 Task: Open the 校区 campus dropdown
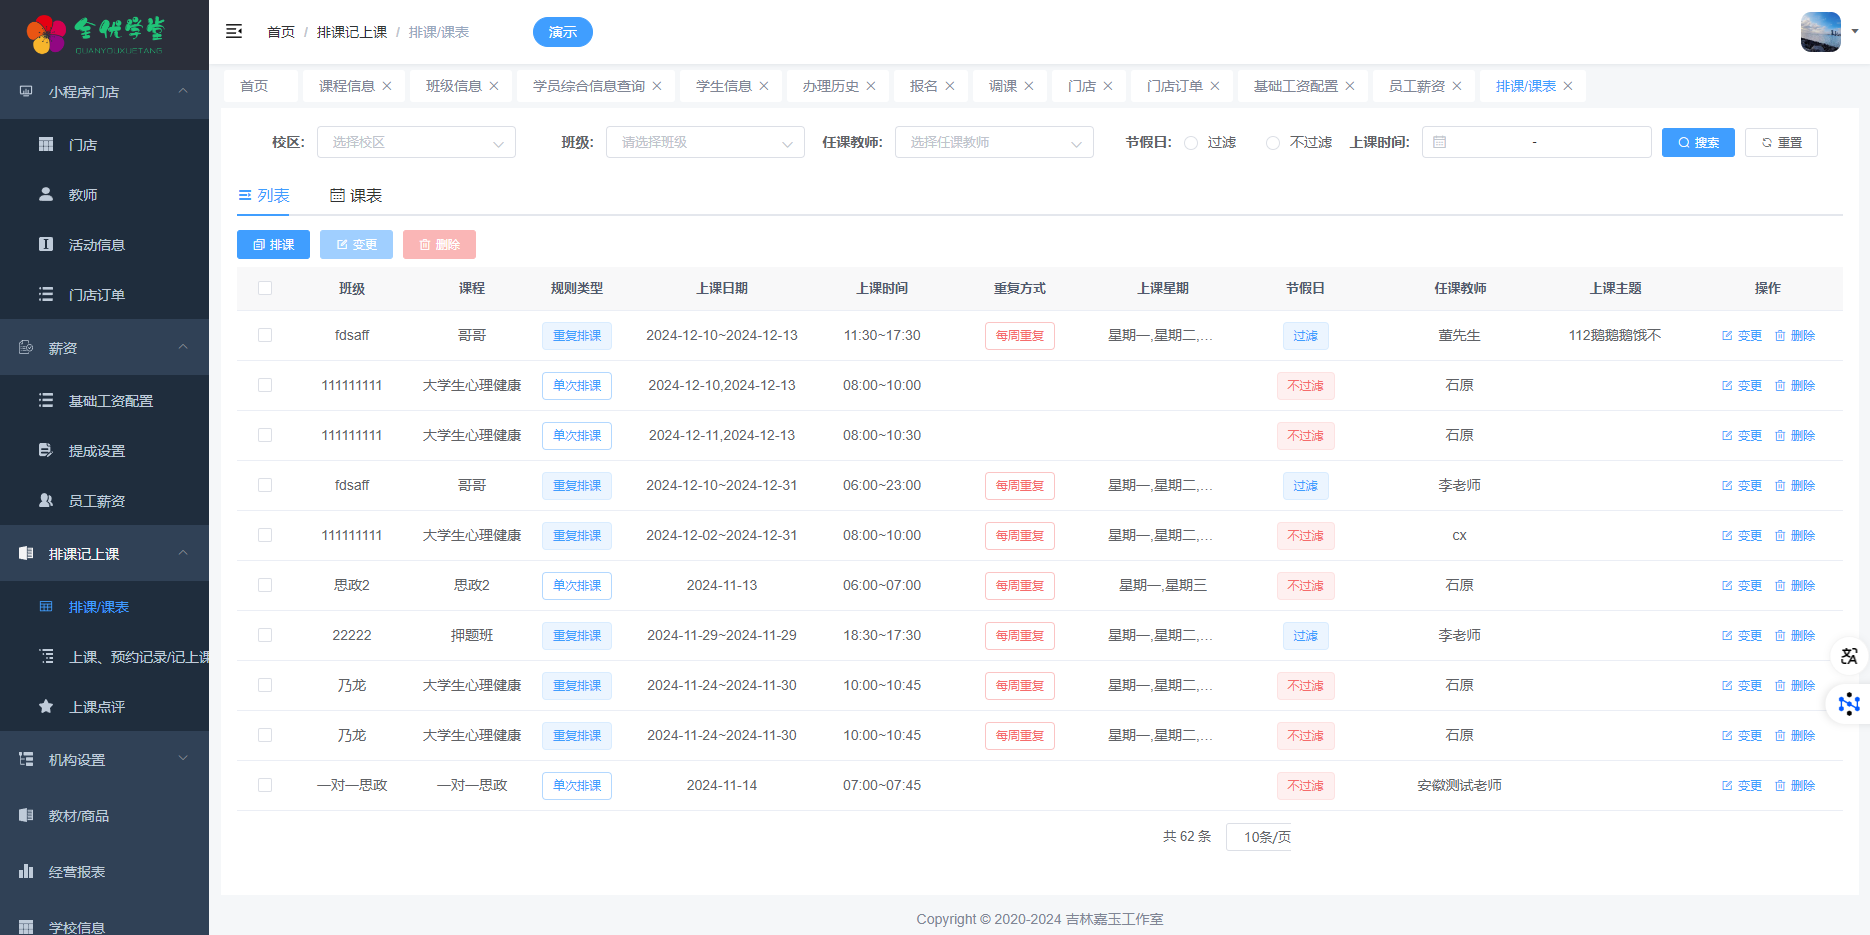pos(416,143)
